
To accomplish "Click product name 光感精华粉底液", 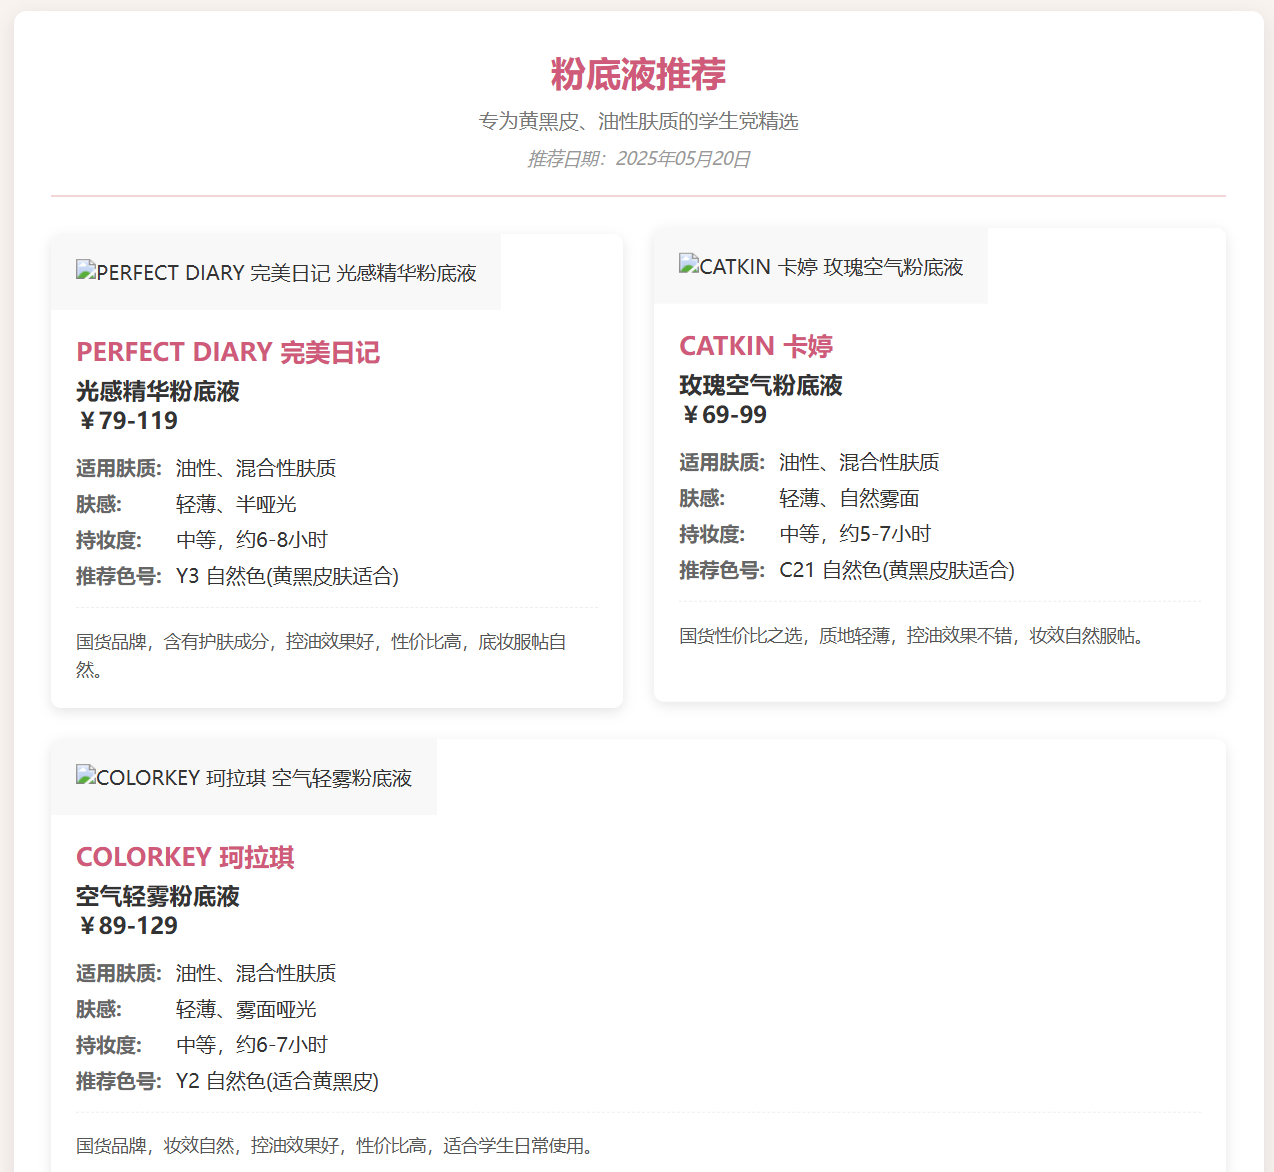I will tap(158, 391).
